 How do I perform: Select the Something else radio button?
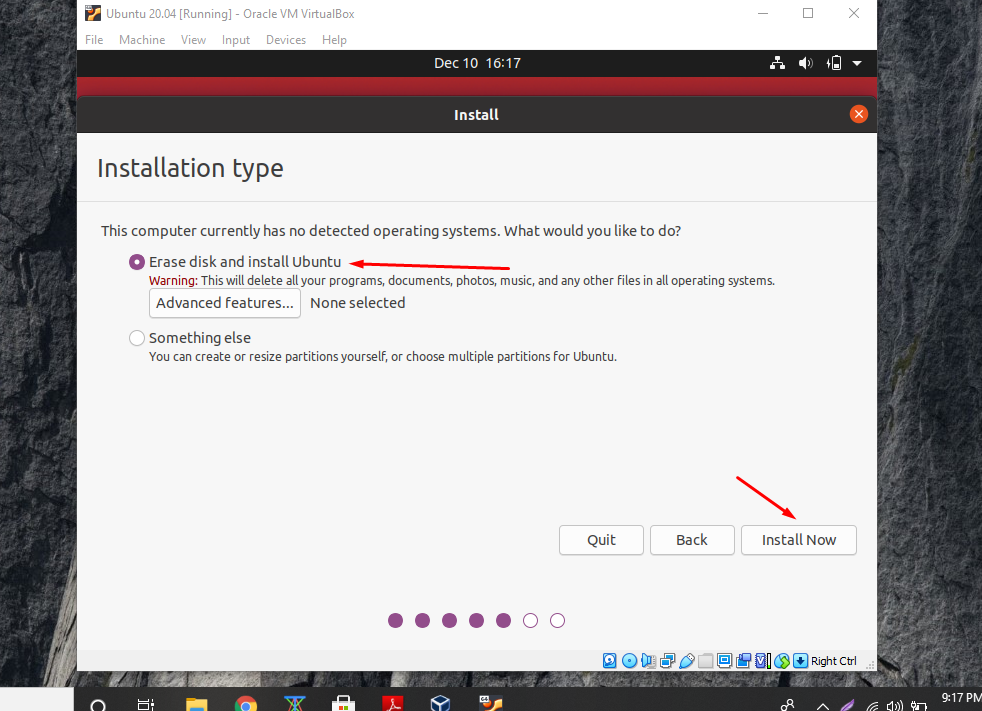tap(136, 337)
